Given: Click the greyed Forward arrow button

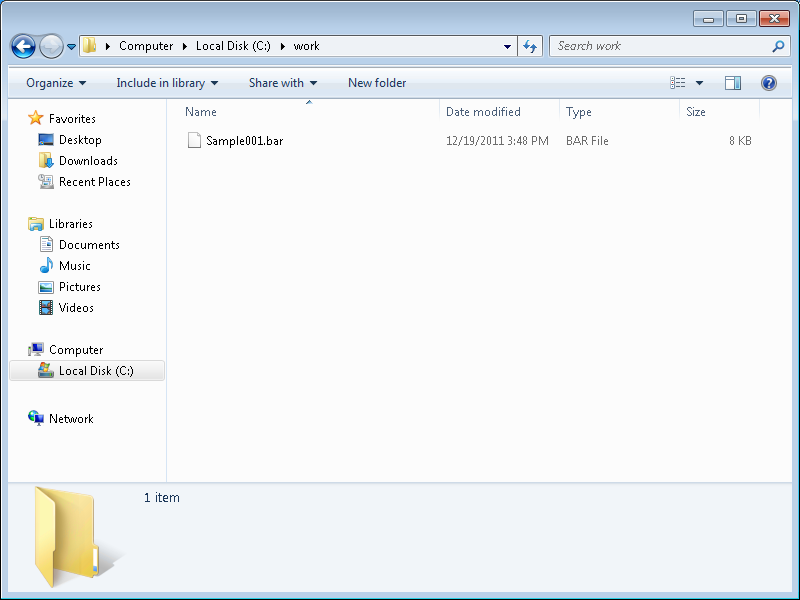Looking at the screenshot, I should (52, 46).
